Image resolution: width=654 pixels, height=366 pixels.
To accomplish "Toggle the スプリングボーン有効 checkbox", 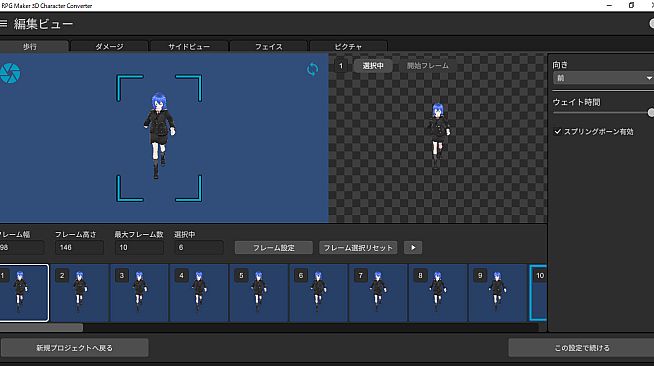I will point(558,132).
